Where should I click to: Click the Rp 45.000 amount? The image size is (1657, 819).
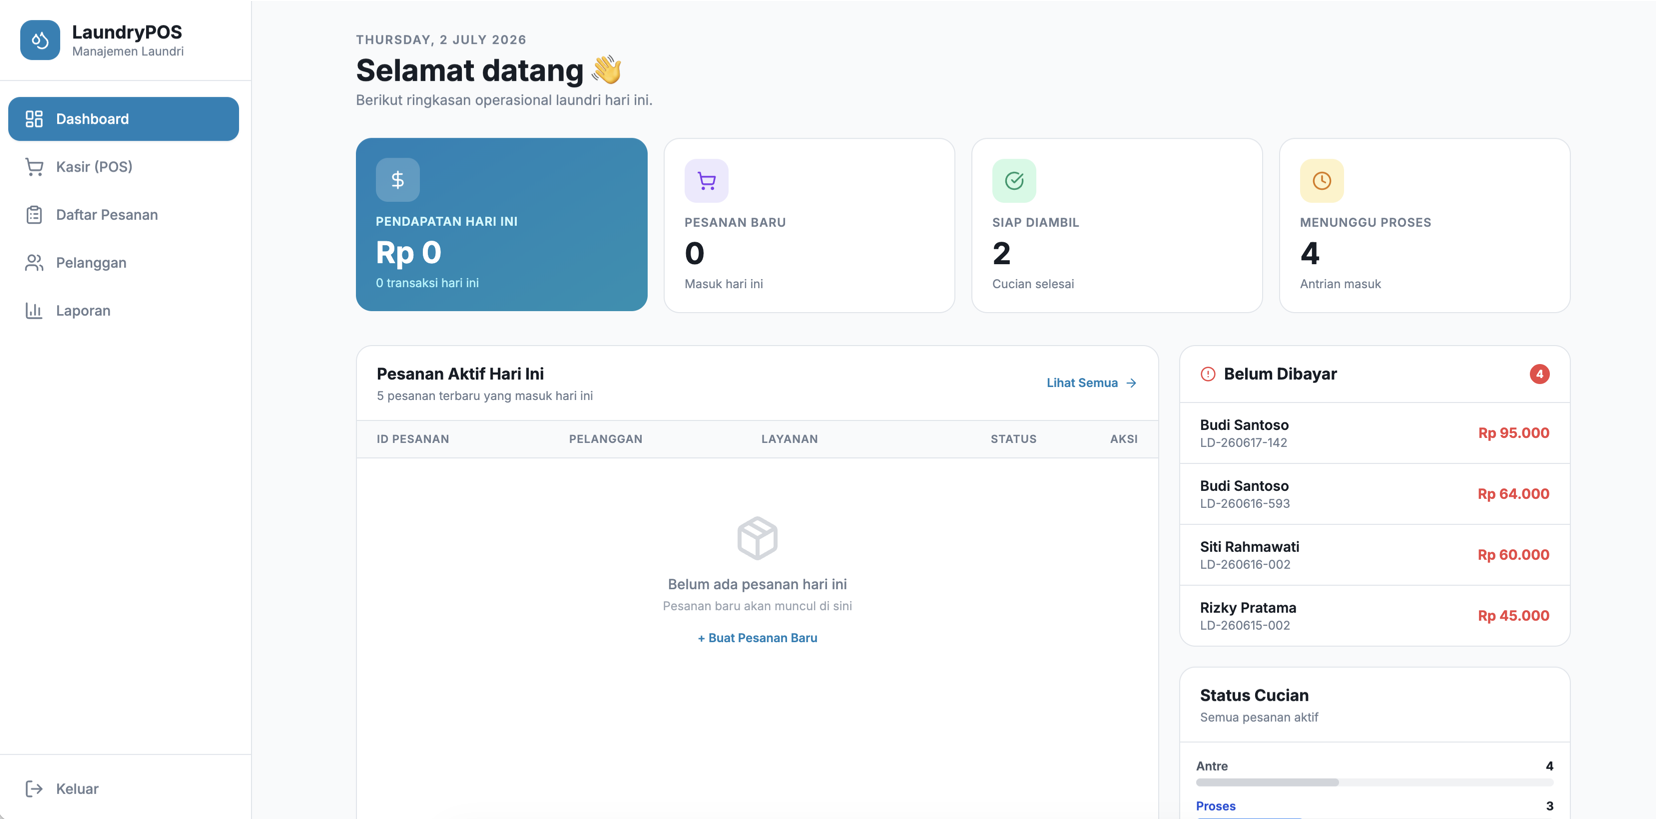pos(1514,616)
